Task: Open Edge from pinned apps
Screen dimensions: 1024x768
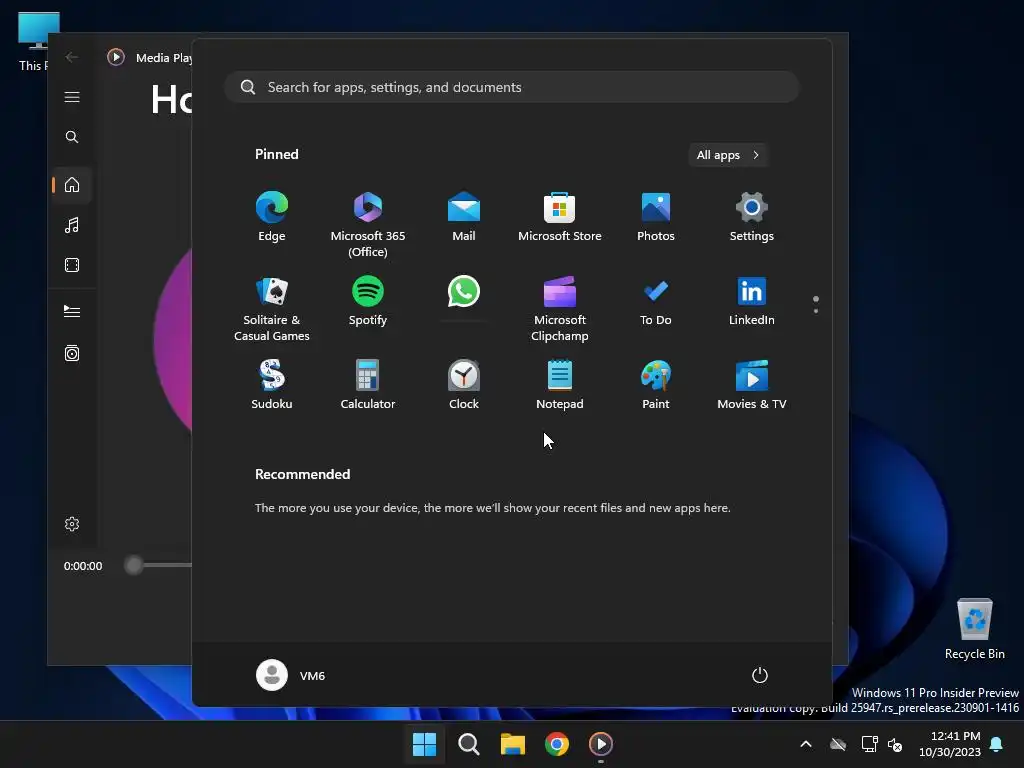Action: (x=272, y=217)
